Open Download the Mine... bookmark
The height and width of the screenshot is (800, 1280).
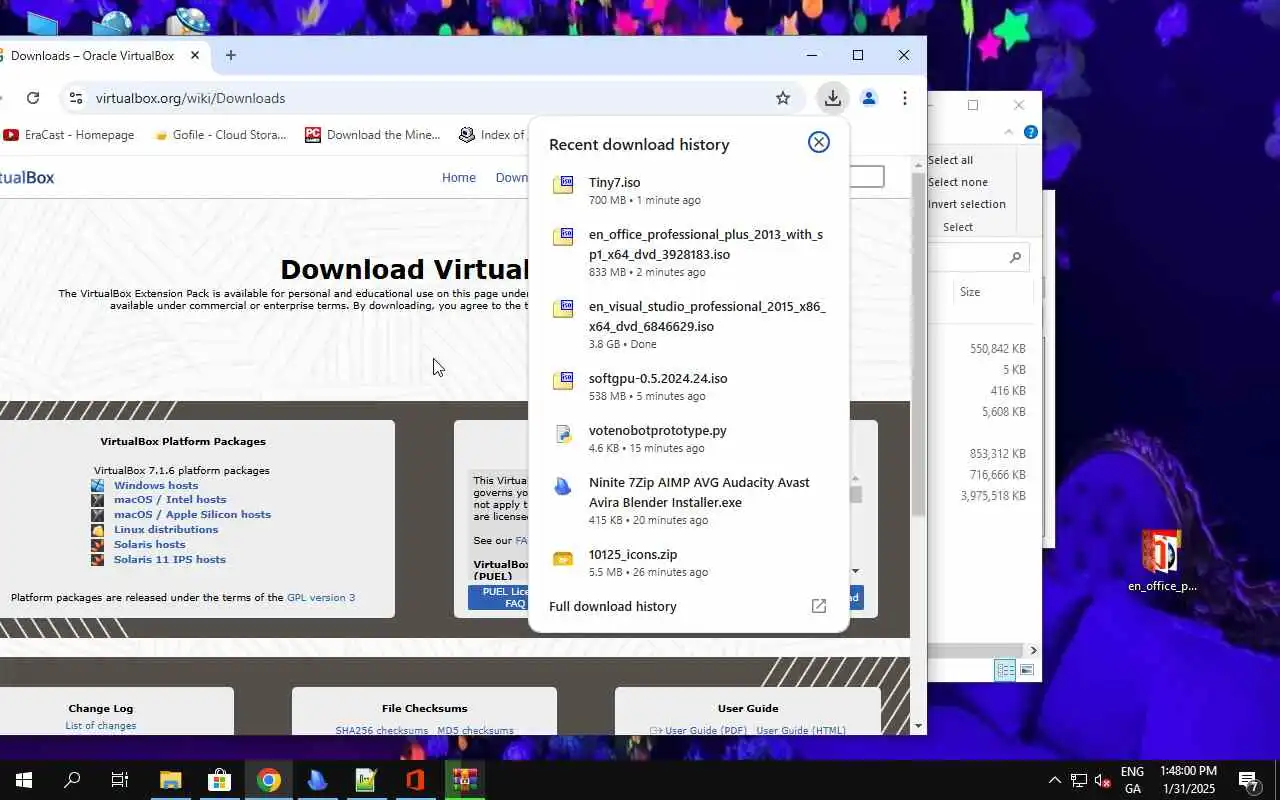click(x=373, y=135)
